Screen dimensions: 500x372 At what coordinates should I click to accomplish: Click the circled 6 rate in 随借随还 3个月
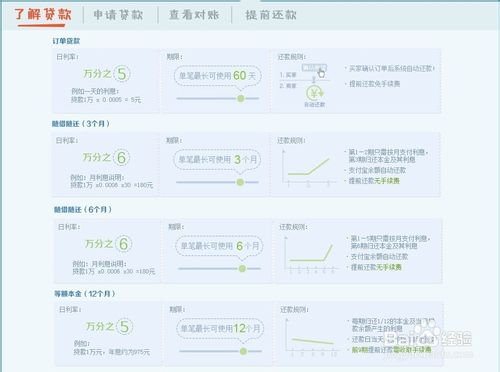pos(121,157)
